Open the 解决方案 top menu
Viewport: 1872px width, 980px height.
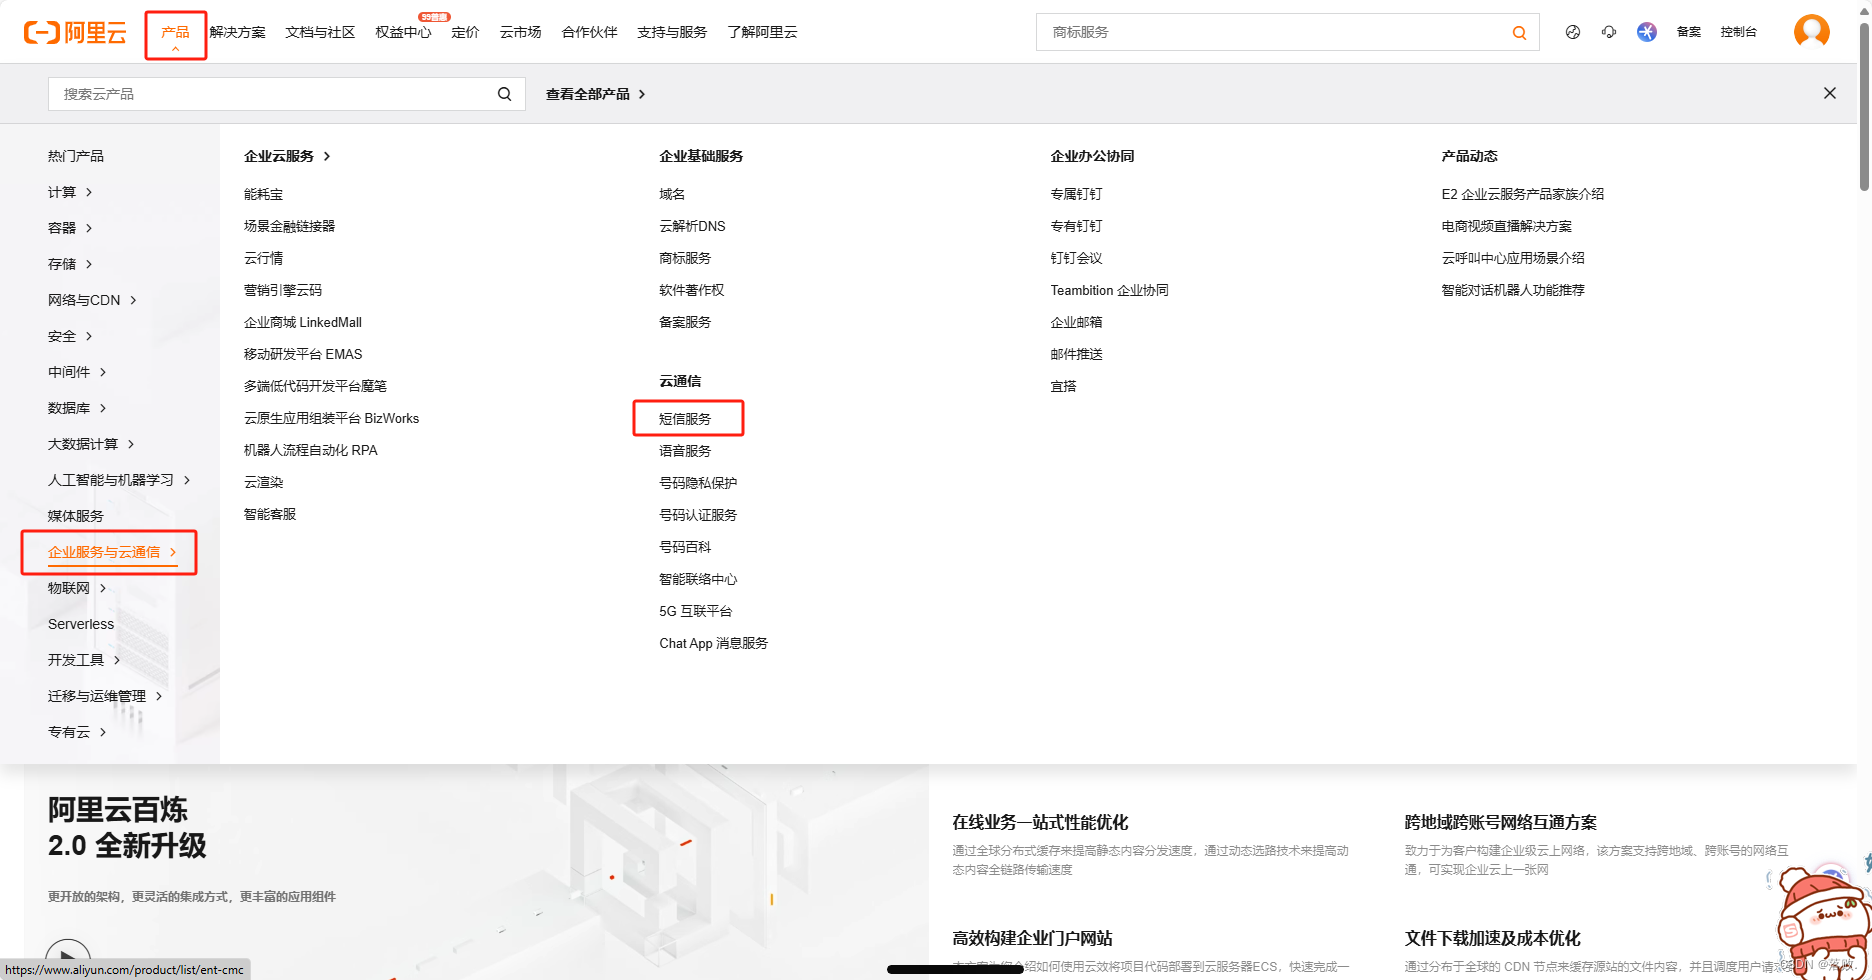point(238,32)
